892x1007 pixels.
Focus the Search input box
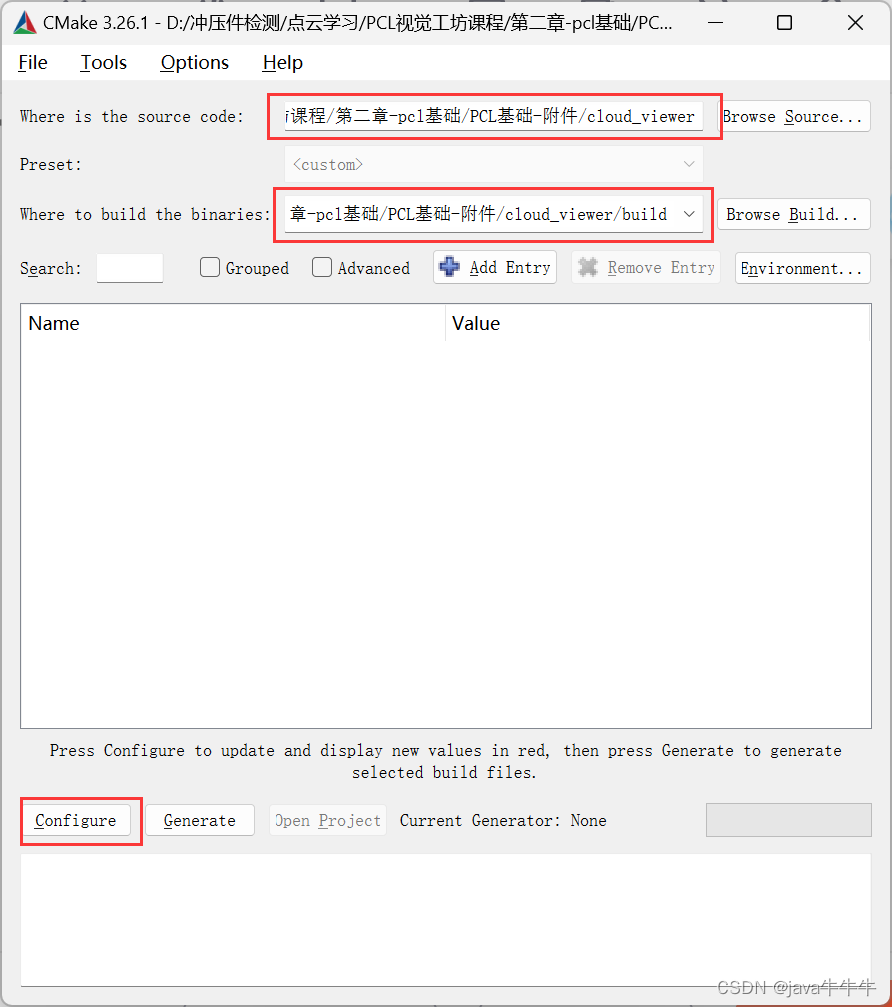130,268
